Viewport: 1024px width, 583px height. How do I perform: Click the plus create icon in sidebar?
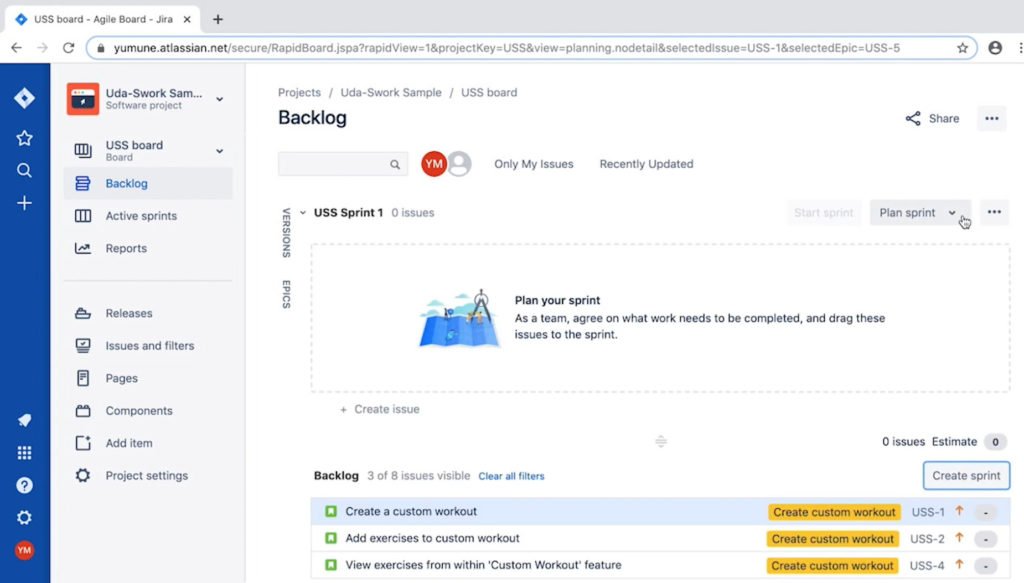point(24,203)
